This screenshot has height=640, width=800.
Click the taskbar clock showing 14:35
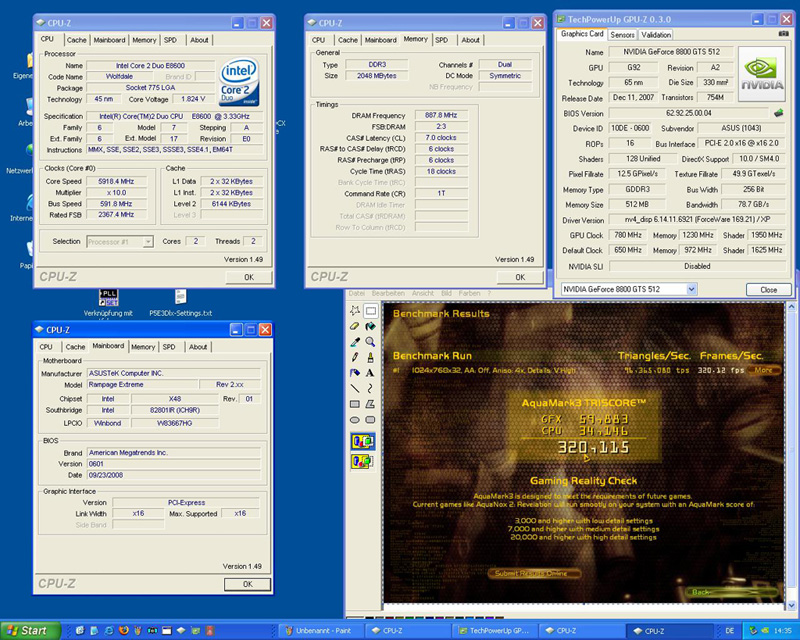(x=782, y=631)
